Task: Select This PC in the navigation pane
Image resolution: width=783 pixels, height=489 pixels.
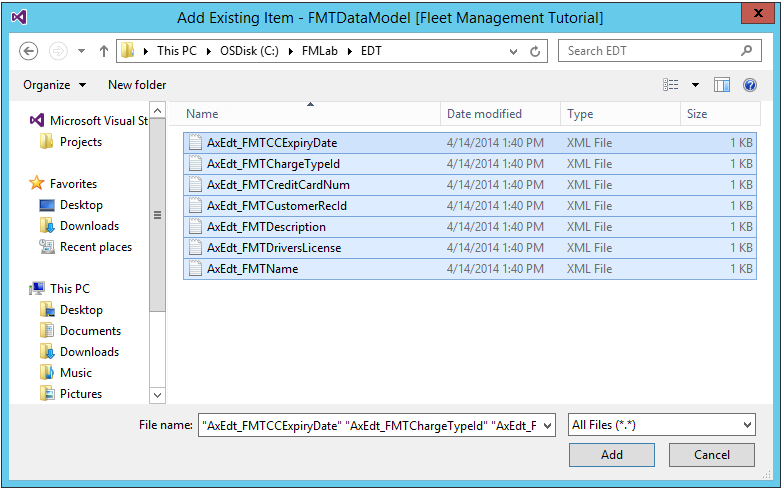Action: pos(59,289)
